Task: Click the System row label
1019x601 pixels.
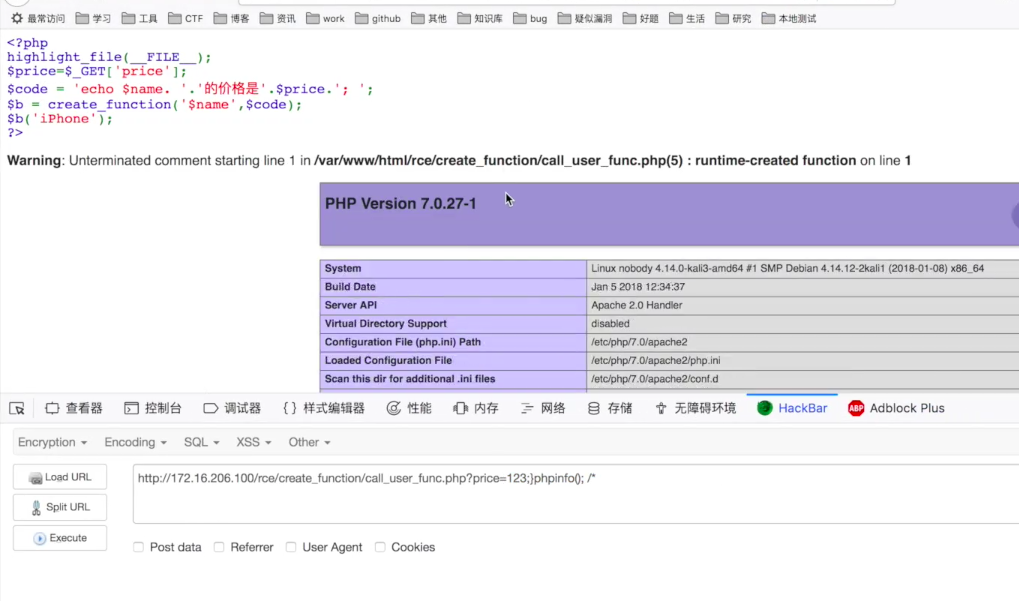Action: [343, 268]
